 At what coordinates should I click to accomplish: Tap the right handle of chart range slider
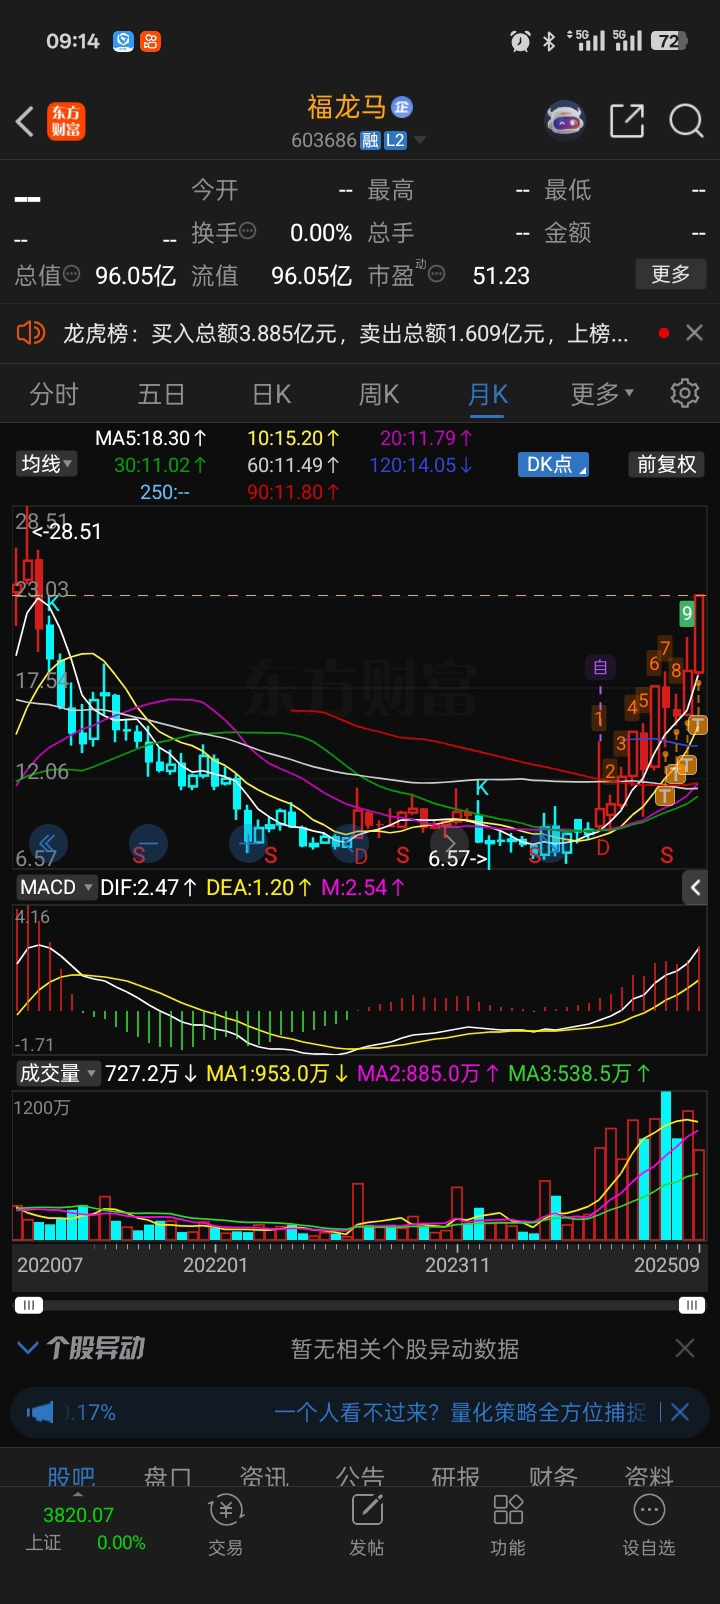pyautogui.click(x=691, y=1305)
